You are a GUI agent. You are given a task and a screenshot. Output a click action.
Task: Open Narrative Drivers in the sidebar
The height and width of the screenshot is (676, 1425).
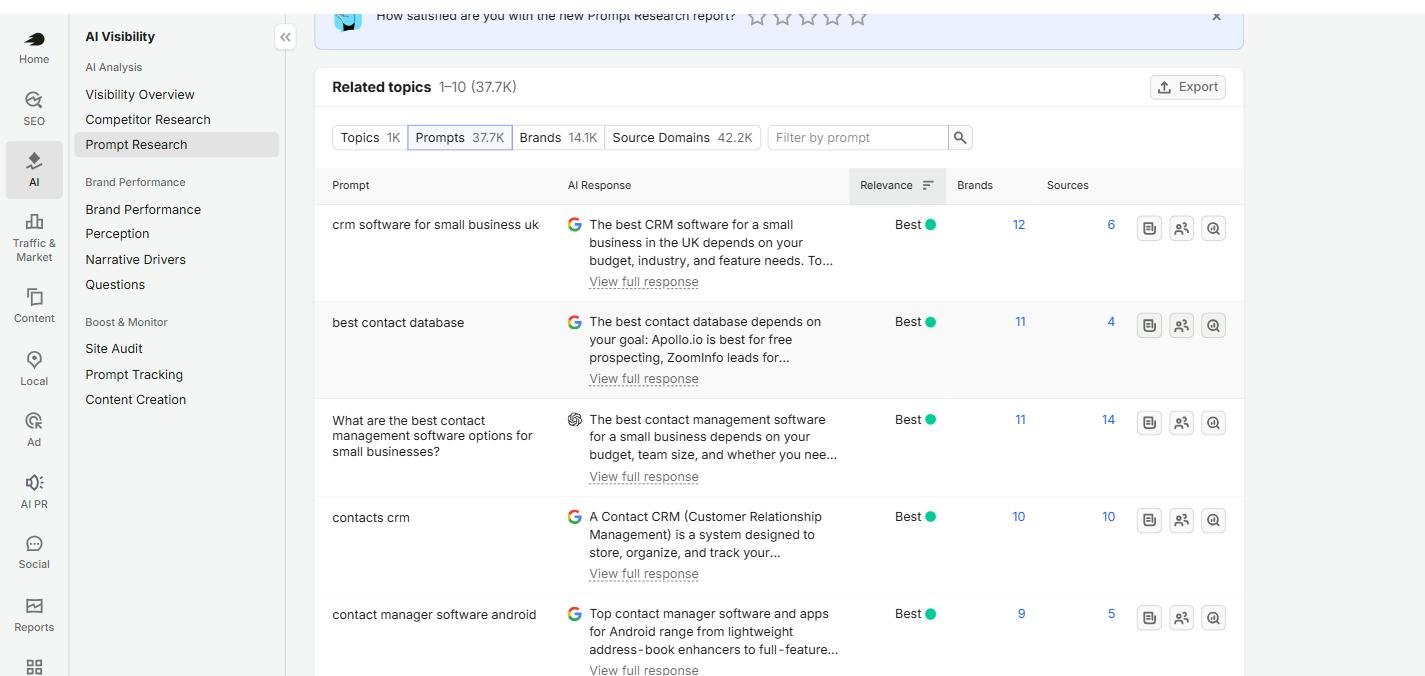[135, 260]
